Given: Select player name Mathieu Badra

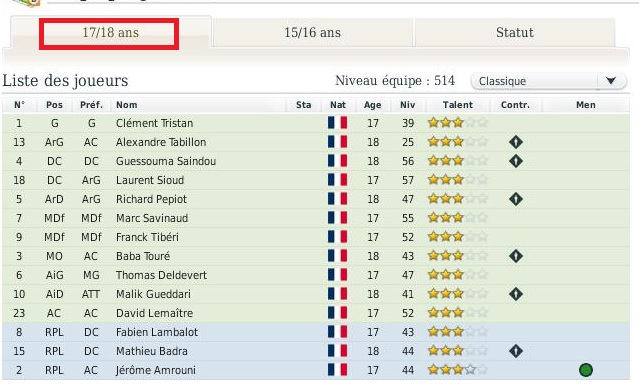Looking at the screenshot, I should [x=152, y=351].
